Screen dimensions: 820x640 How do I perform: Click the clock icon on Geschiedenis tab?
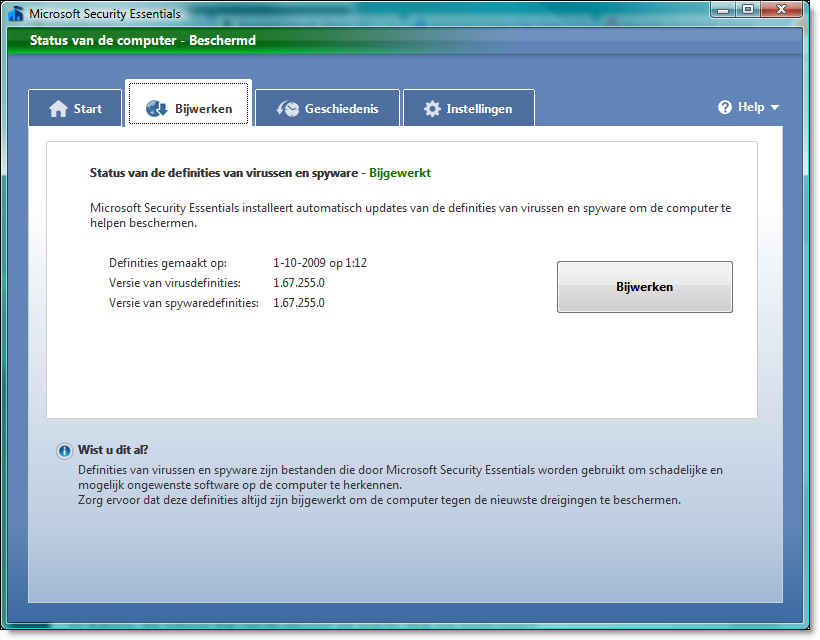point(288,109)
